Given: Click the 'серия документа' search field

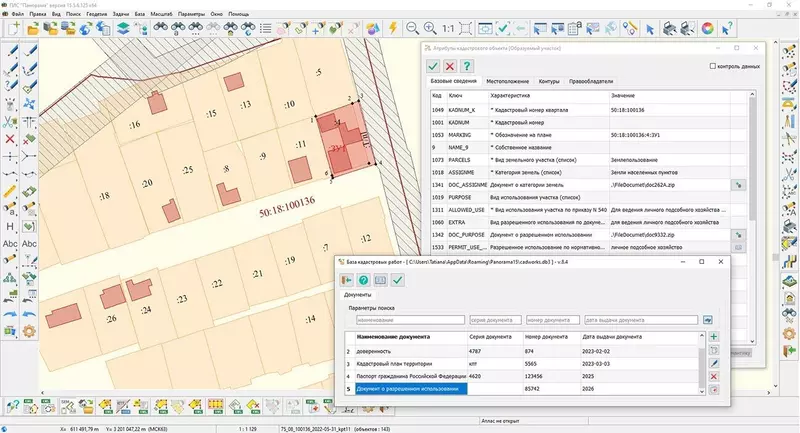Looking at the screenshot, I should coord(495,320).
